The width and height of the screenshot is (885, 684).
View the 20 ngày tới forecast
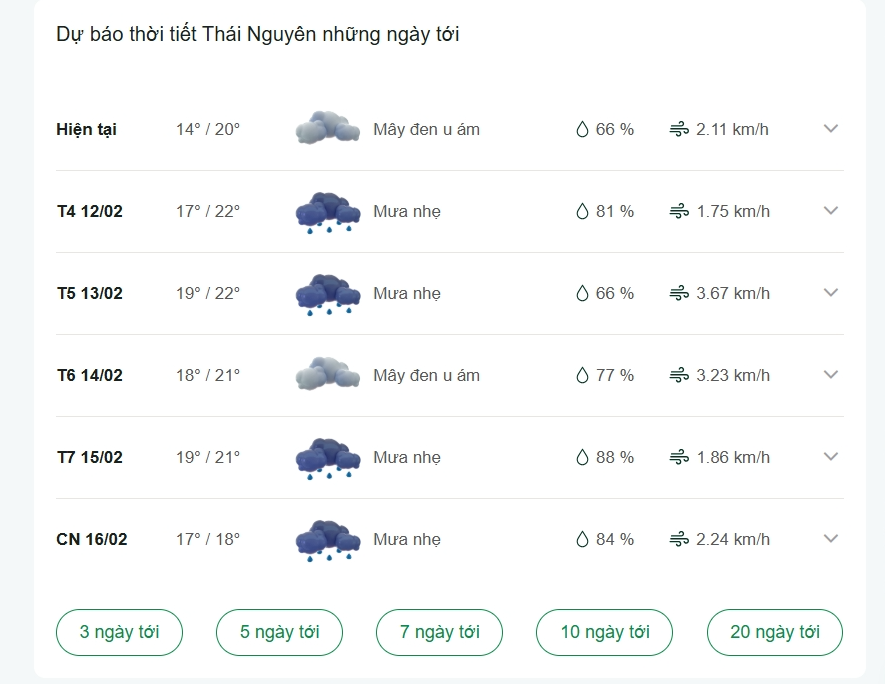tap(775, 632)
